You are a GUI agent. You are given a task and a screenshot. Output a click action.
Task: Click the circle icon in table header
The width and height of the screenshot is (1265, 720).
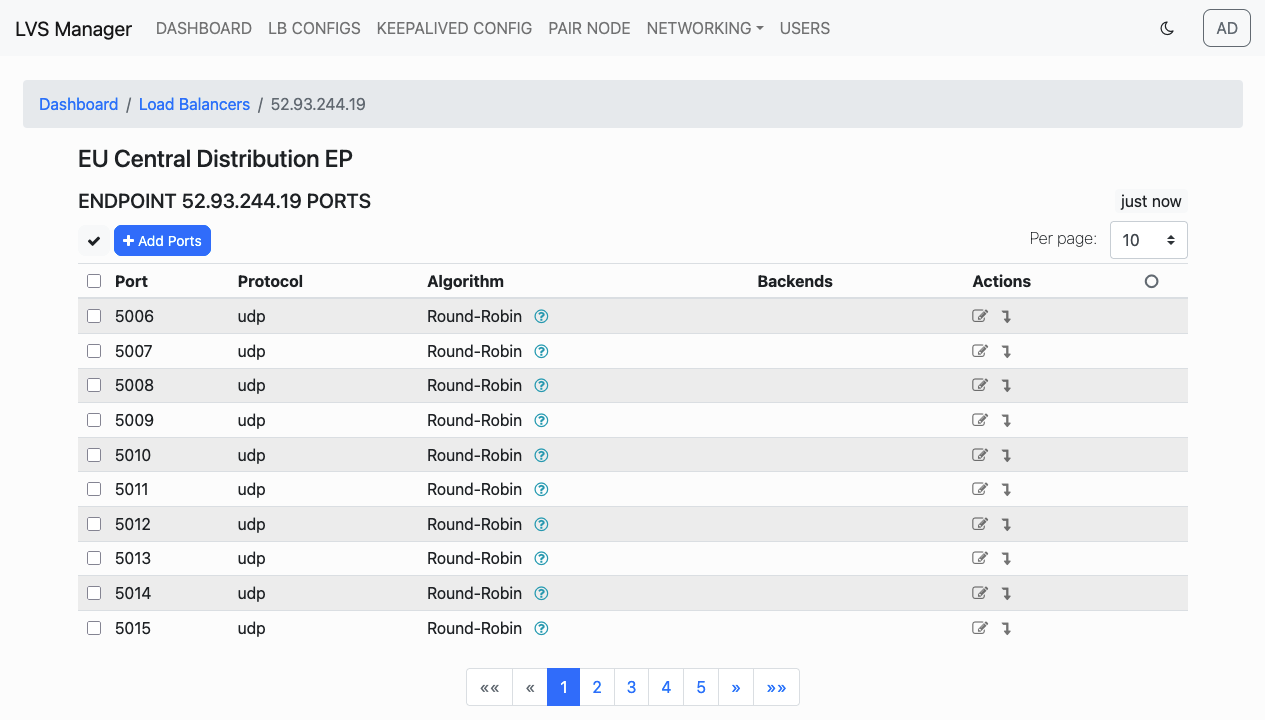(1151, 281)
